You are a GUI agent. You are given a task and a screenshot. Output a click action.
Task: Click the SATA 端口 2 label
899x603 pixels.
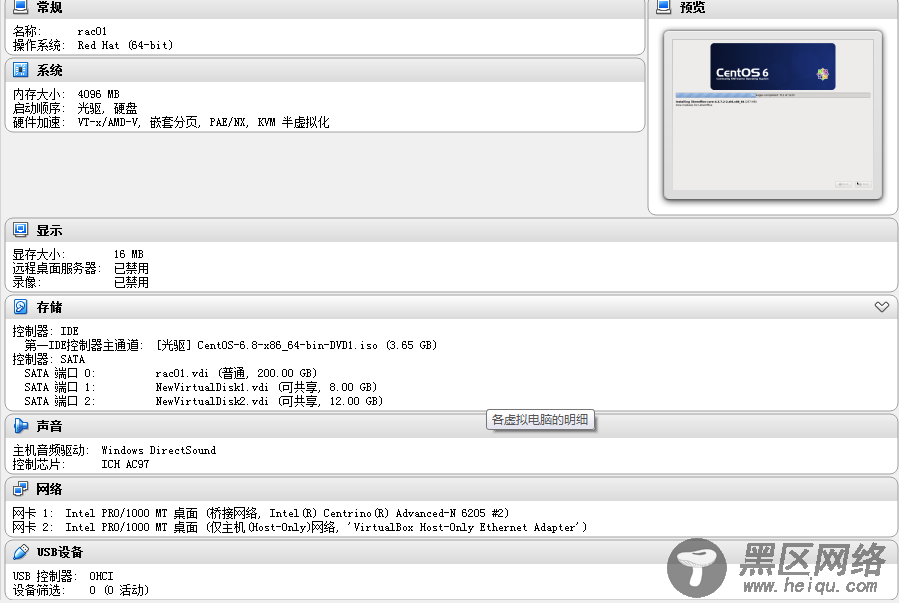(60, 401)
